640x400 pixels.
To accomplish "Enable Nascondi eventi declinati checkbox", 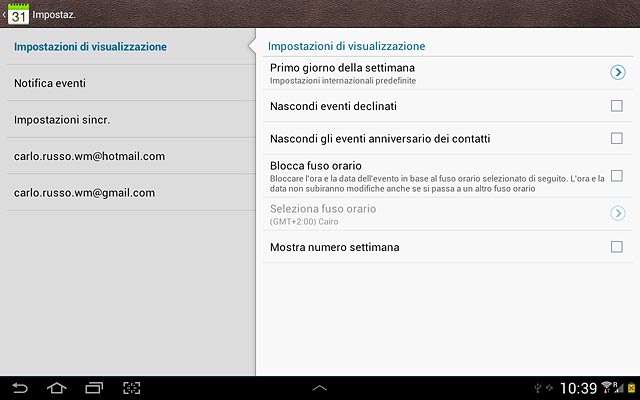I will click(x=616, y=106).
